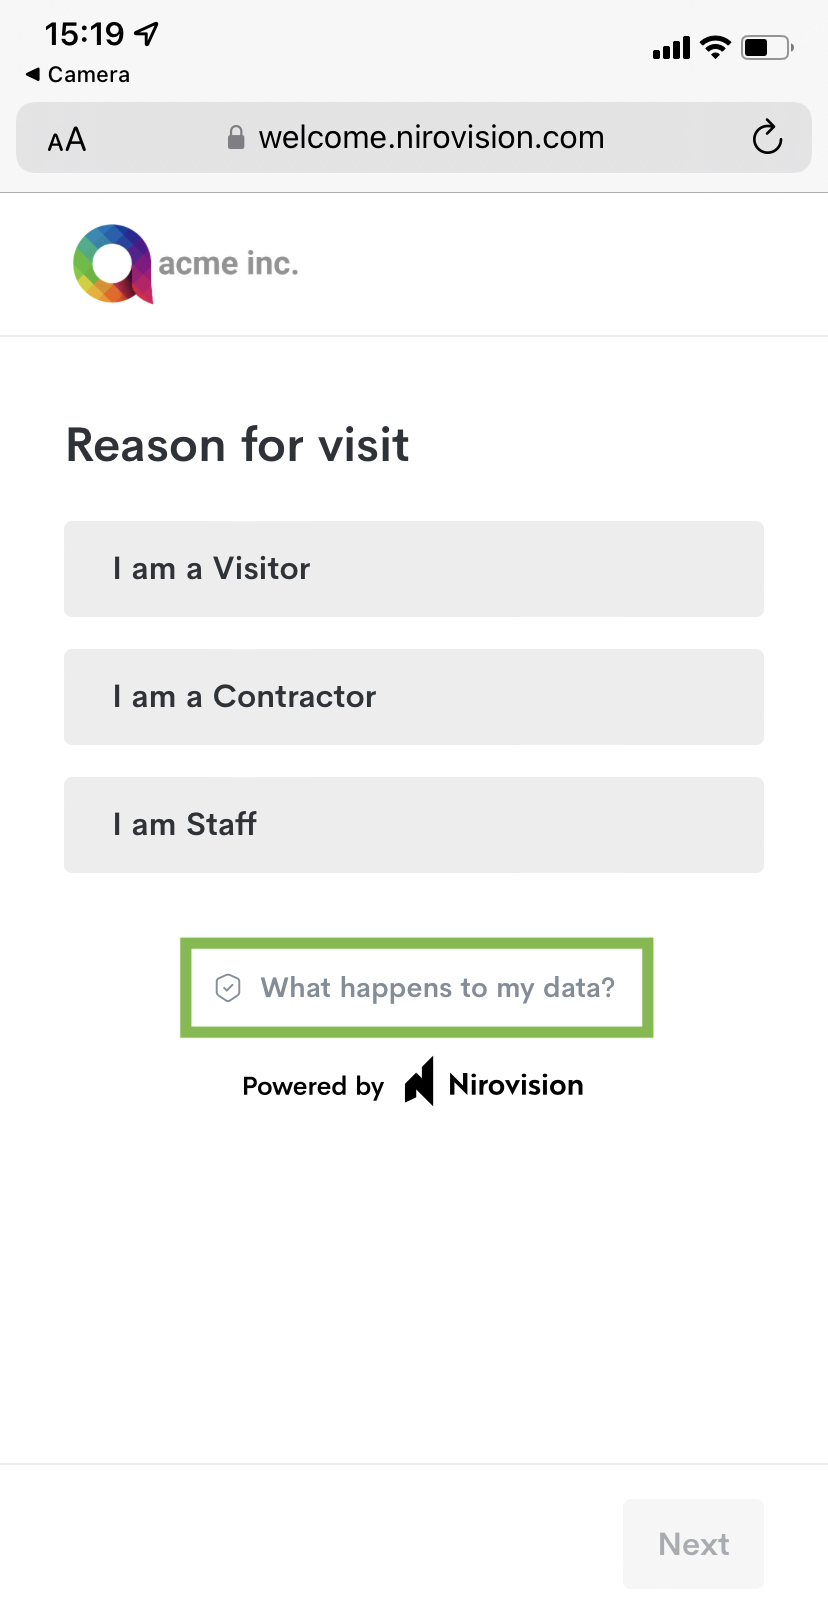This screenshot has height=1610, width=828.
Task: Tap the cellular signal bars
Action: click(x=671, y=48)
